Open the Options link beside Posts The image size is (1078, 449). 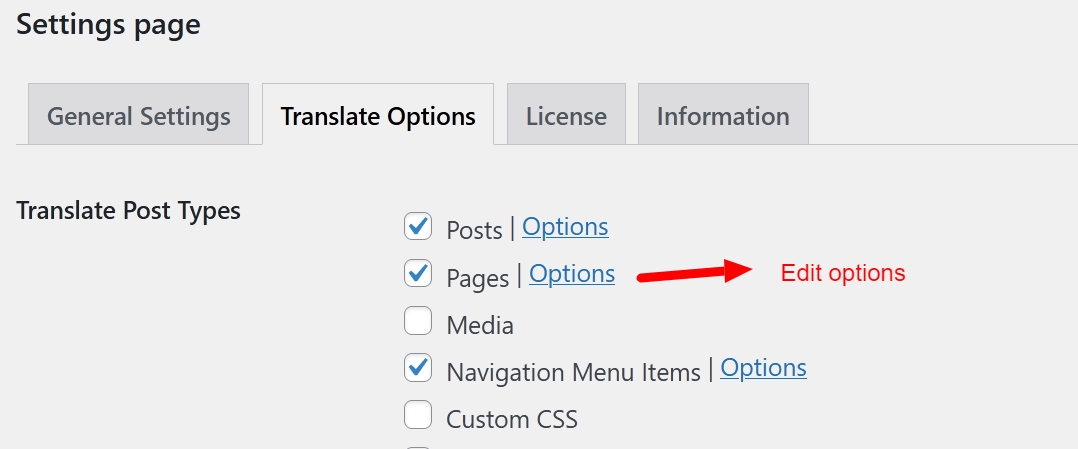[x=565, y=227]
